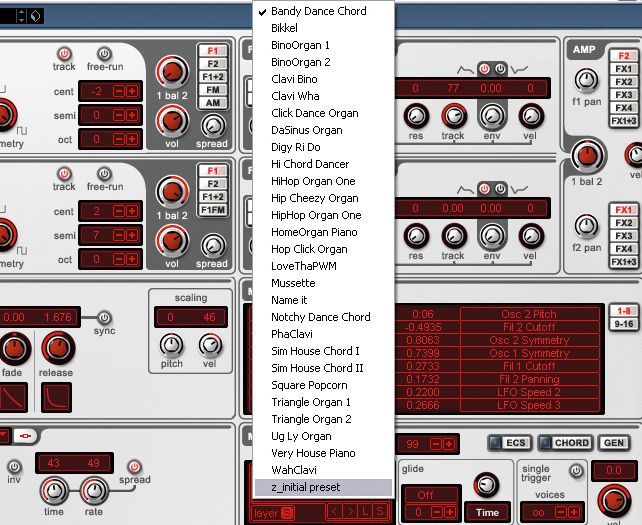Increase the voices count with plus
The width and height of the screenshot is (642, 525).
pyautogui.click(x=574, y=512)
